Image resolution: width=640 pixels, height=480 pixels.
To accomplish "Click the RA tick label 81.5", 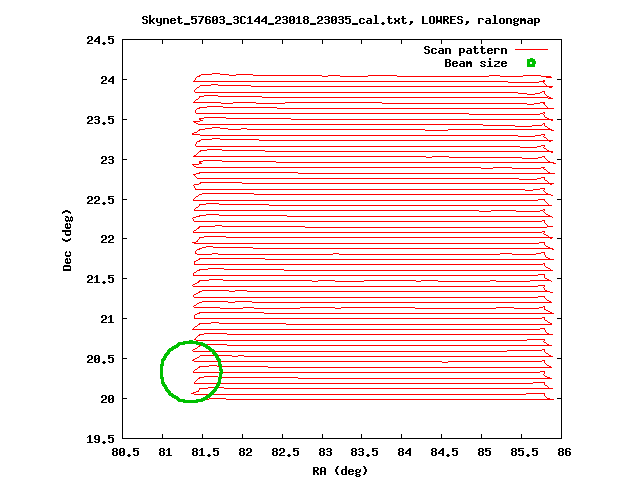I will [205, 452].
